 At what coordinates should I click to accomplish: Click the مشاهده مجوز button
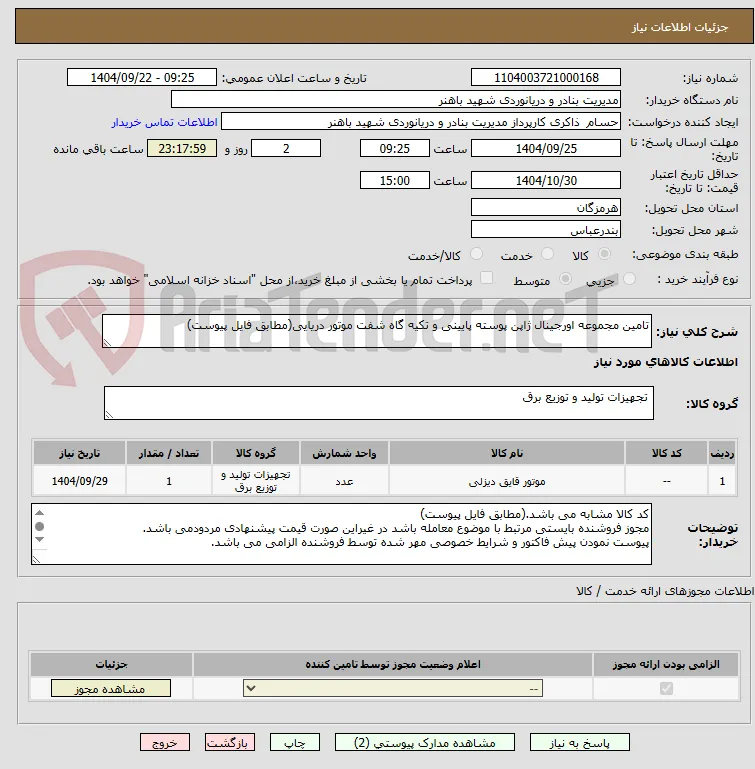(x=111, y=689)
